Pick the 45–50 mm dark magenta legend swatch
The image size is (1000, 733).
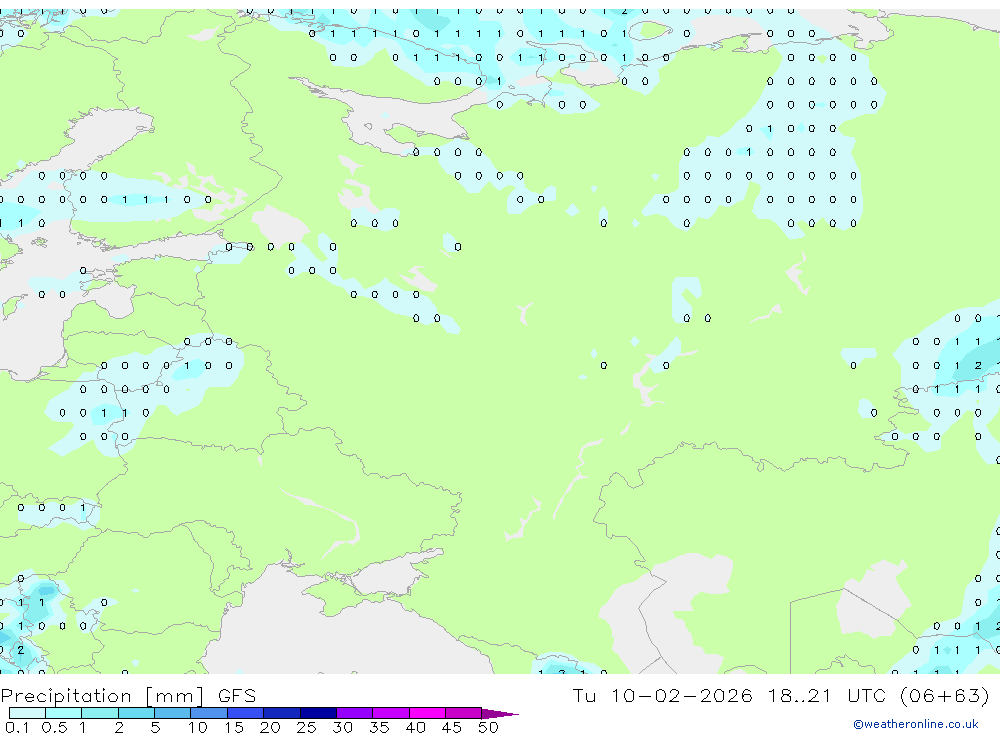point(463,713)
